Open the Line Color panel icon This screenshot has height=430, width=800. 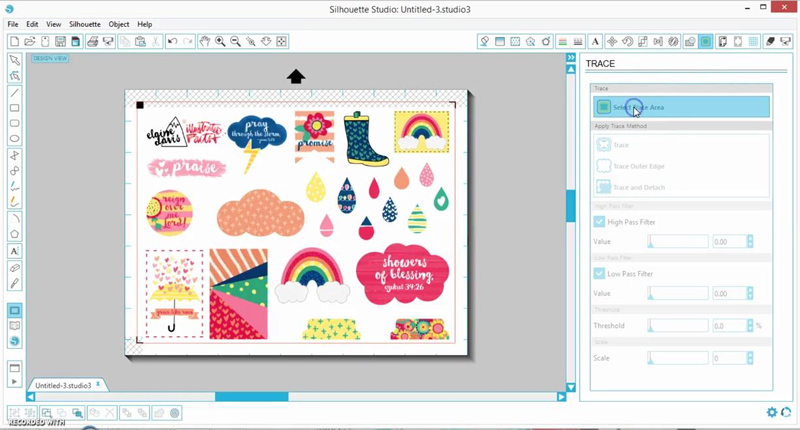[x=563, y=41]
